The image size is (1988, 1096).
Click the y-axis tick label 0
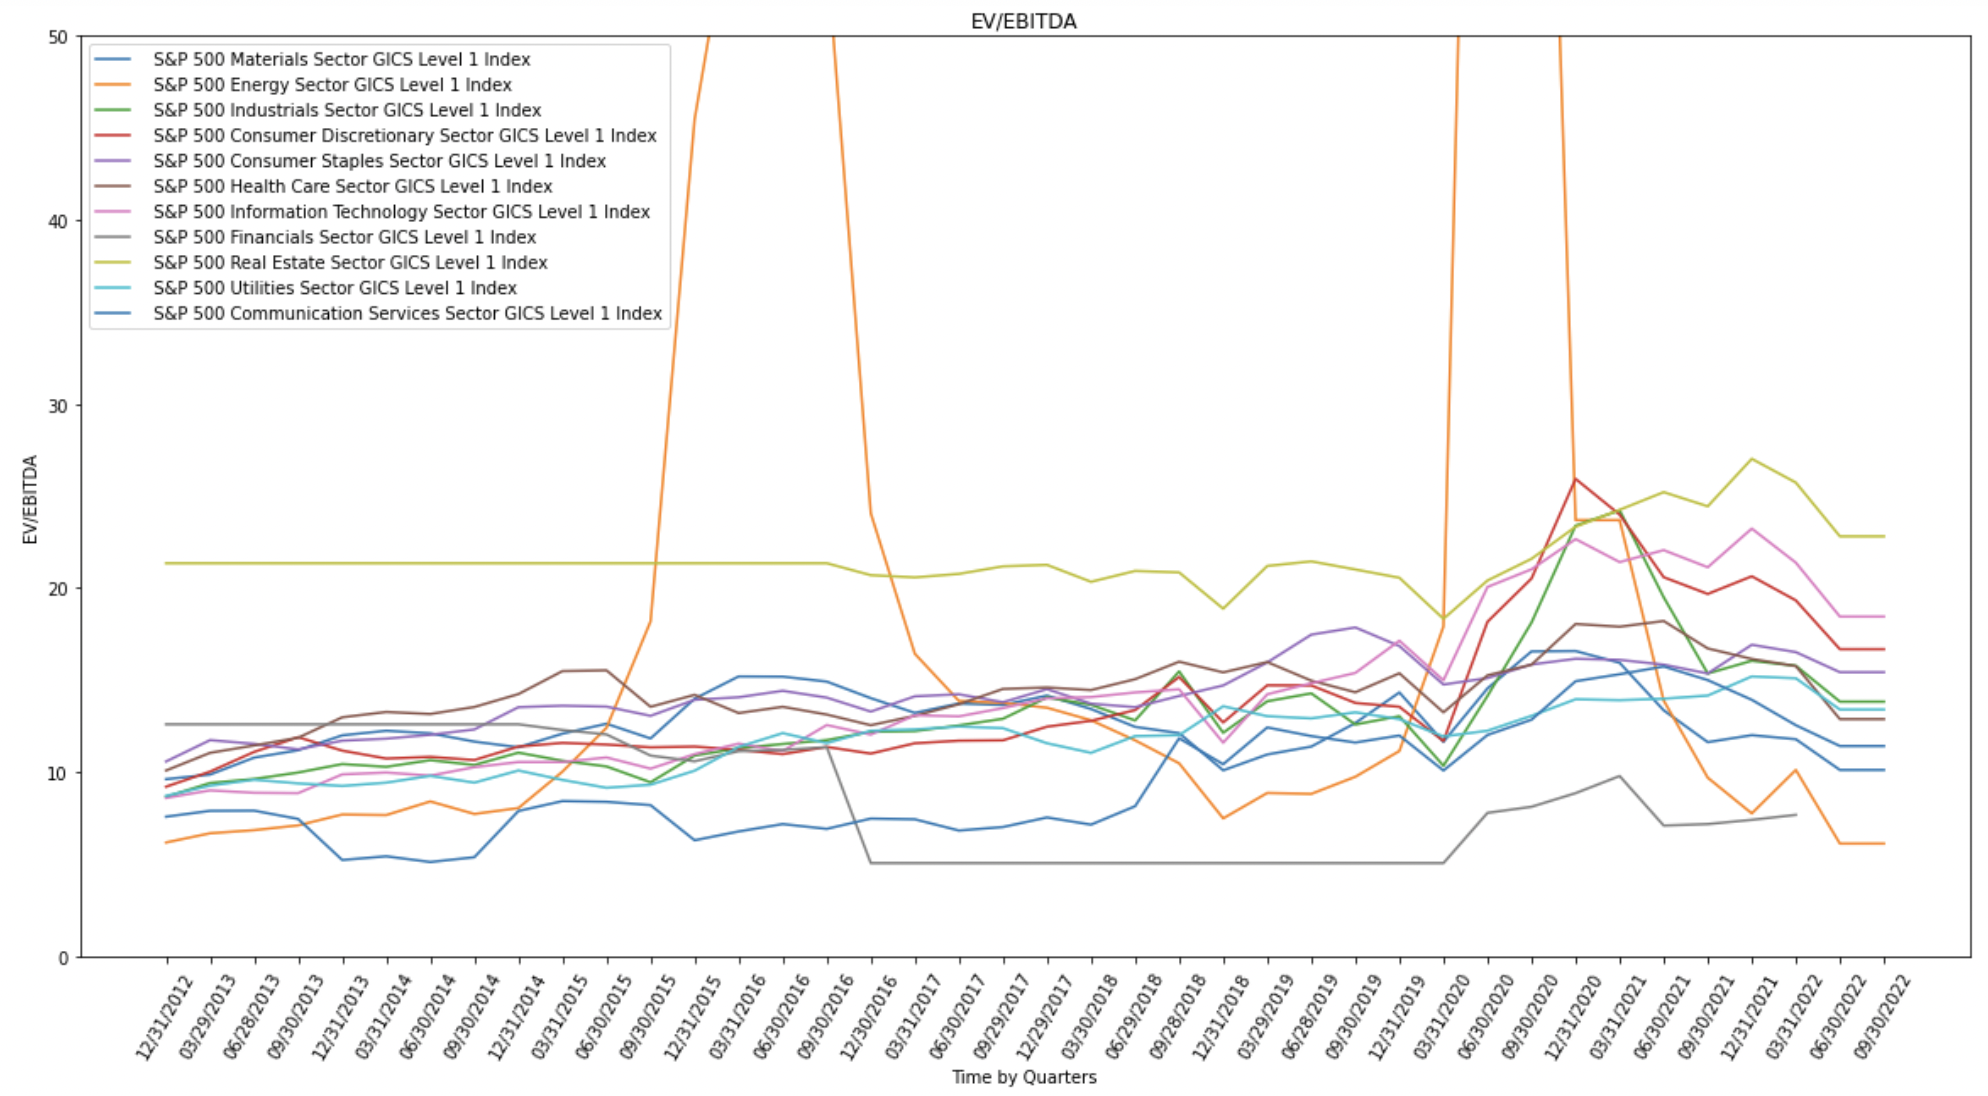(x=63, y=958)
